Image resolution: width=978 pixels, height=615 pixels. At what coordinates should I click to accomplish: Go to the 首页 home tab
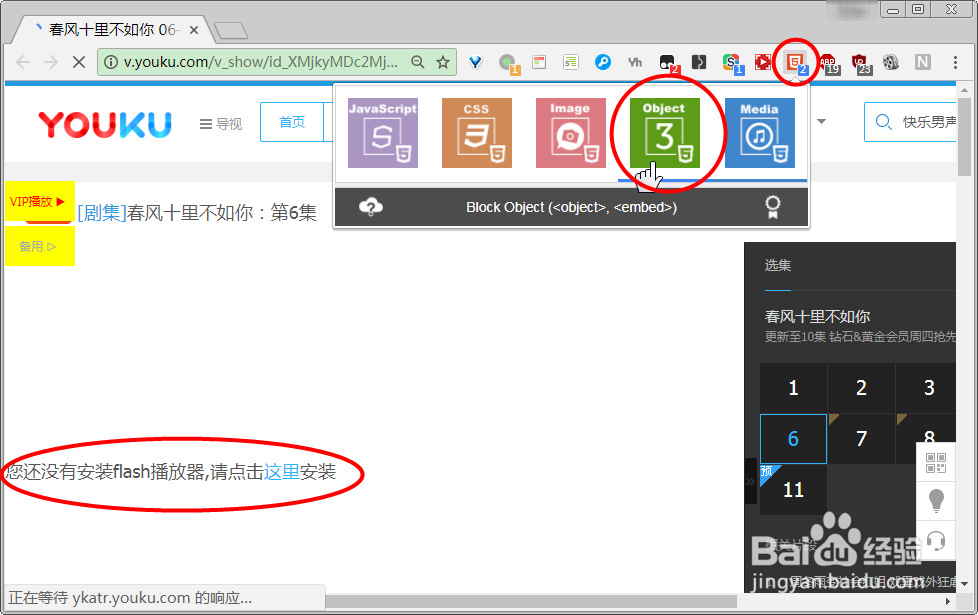pos(292,122)
